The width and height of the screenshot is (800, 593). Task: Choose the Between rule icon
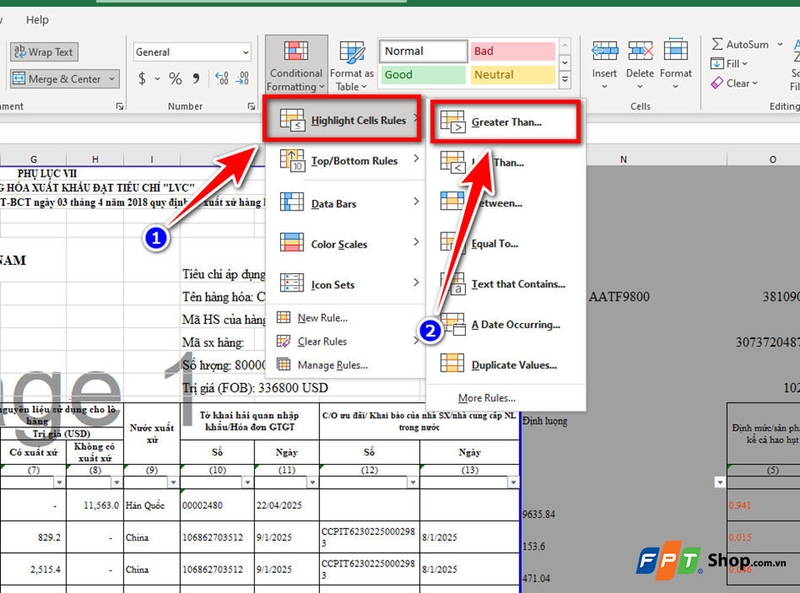coord(453,201)
